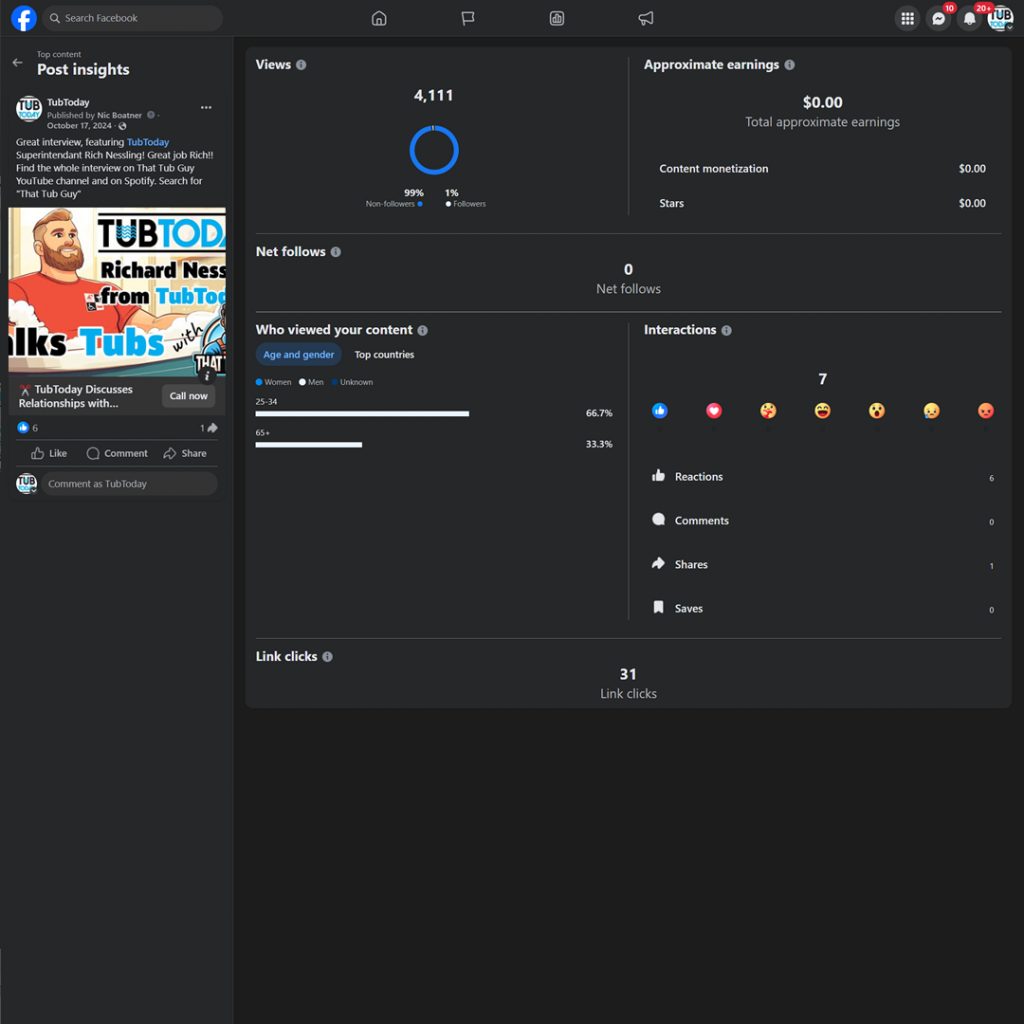Click the back arrow beside Post insights
1024x1024 pixels.
coord(18,63)
